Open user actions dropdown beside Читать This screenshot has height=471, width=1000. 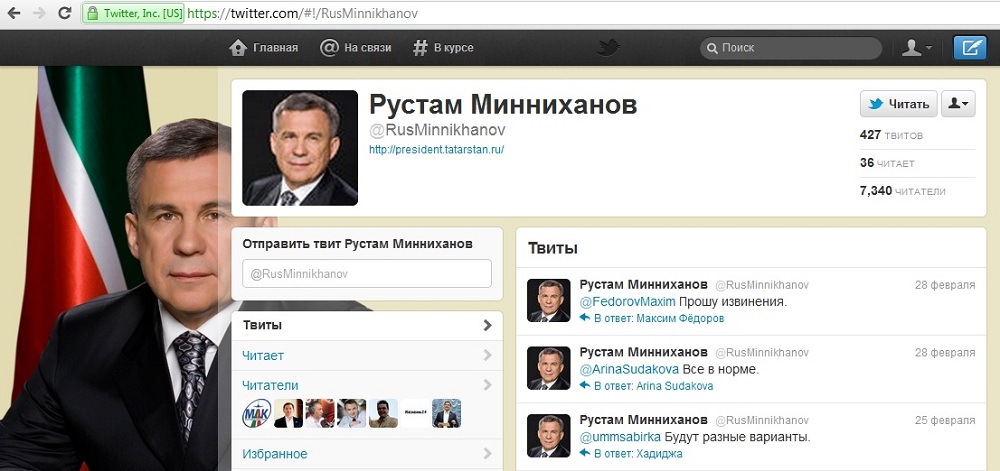tap(958, 104)
